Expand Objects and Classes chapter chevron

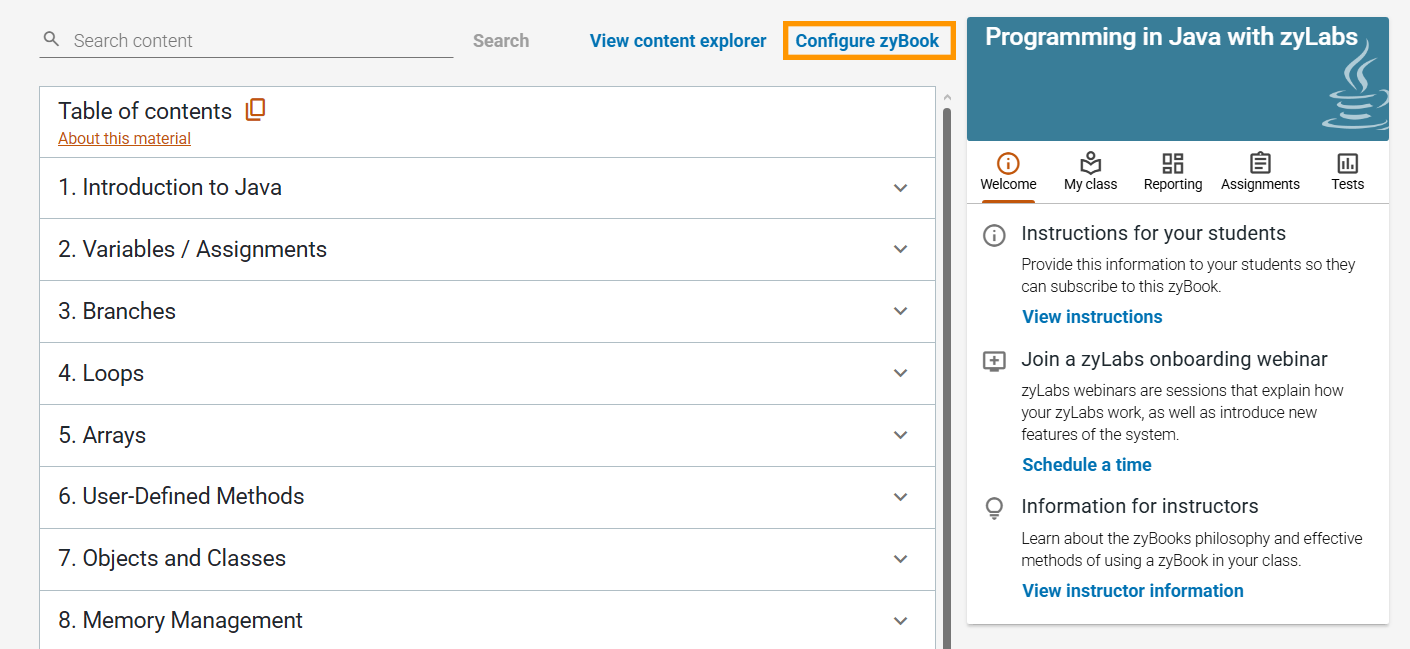pos(900,559)
